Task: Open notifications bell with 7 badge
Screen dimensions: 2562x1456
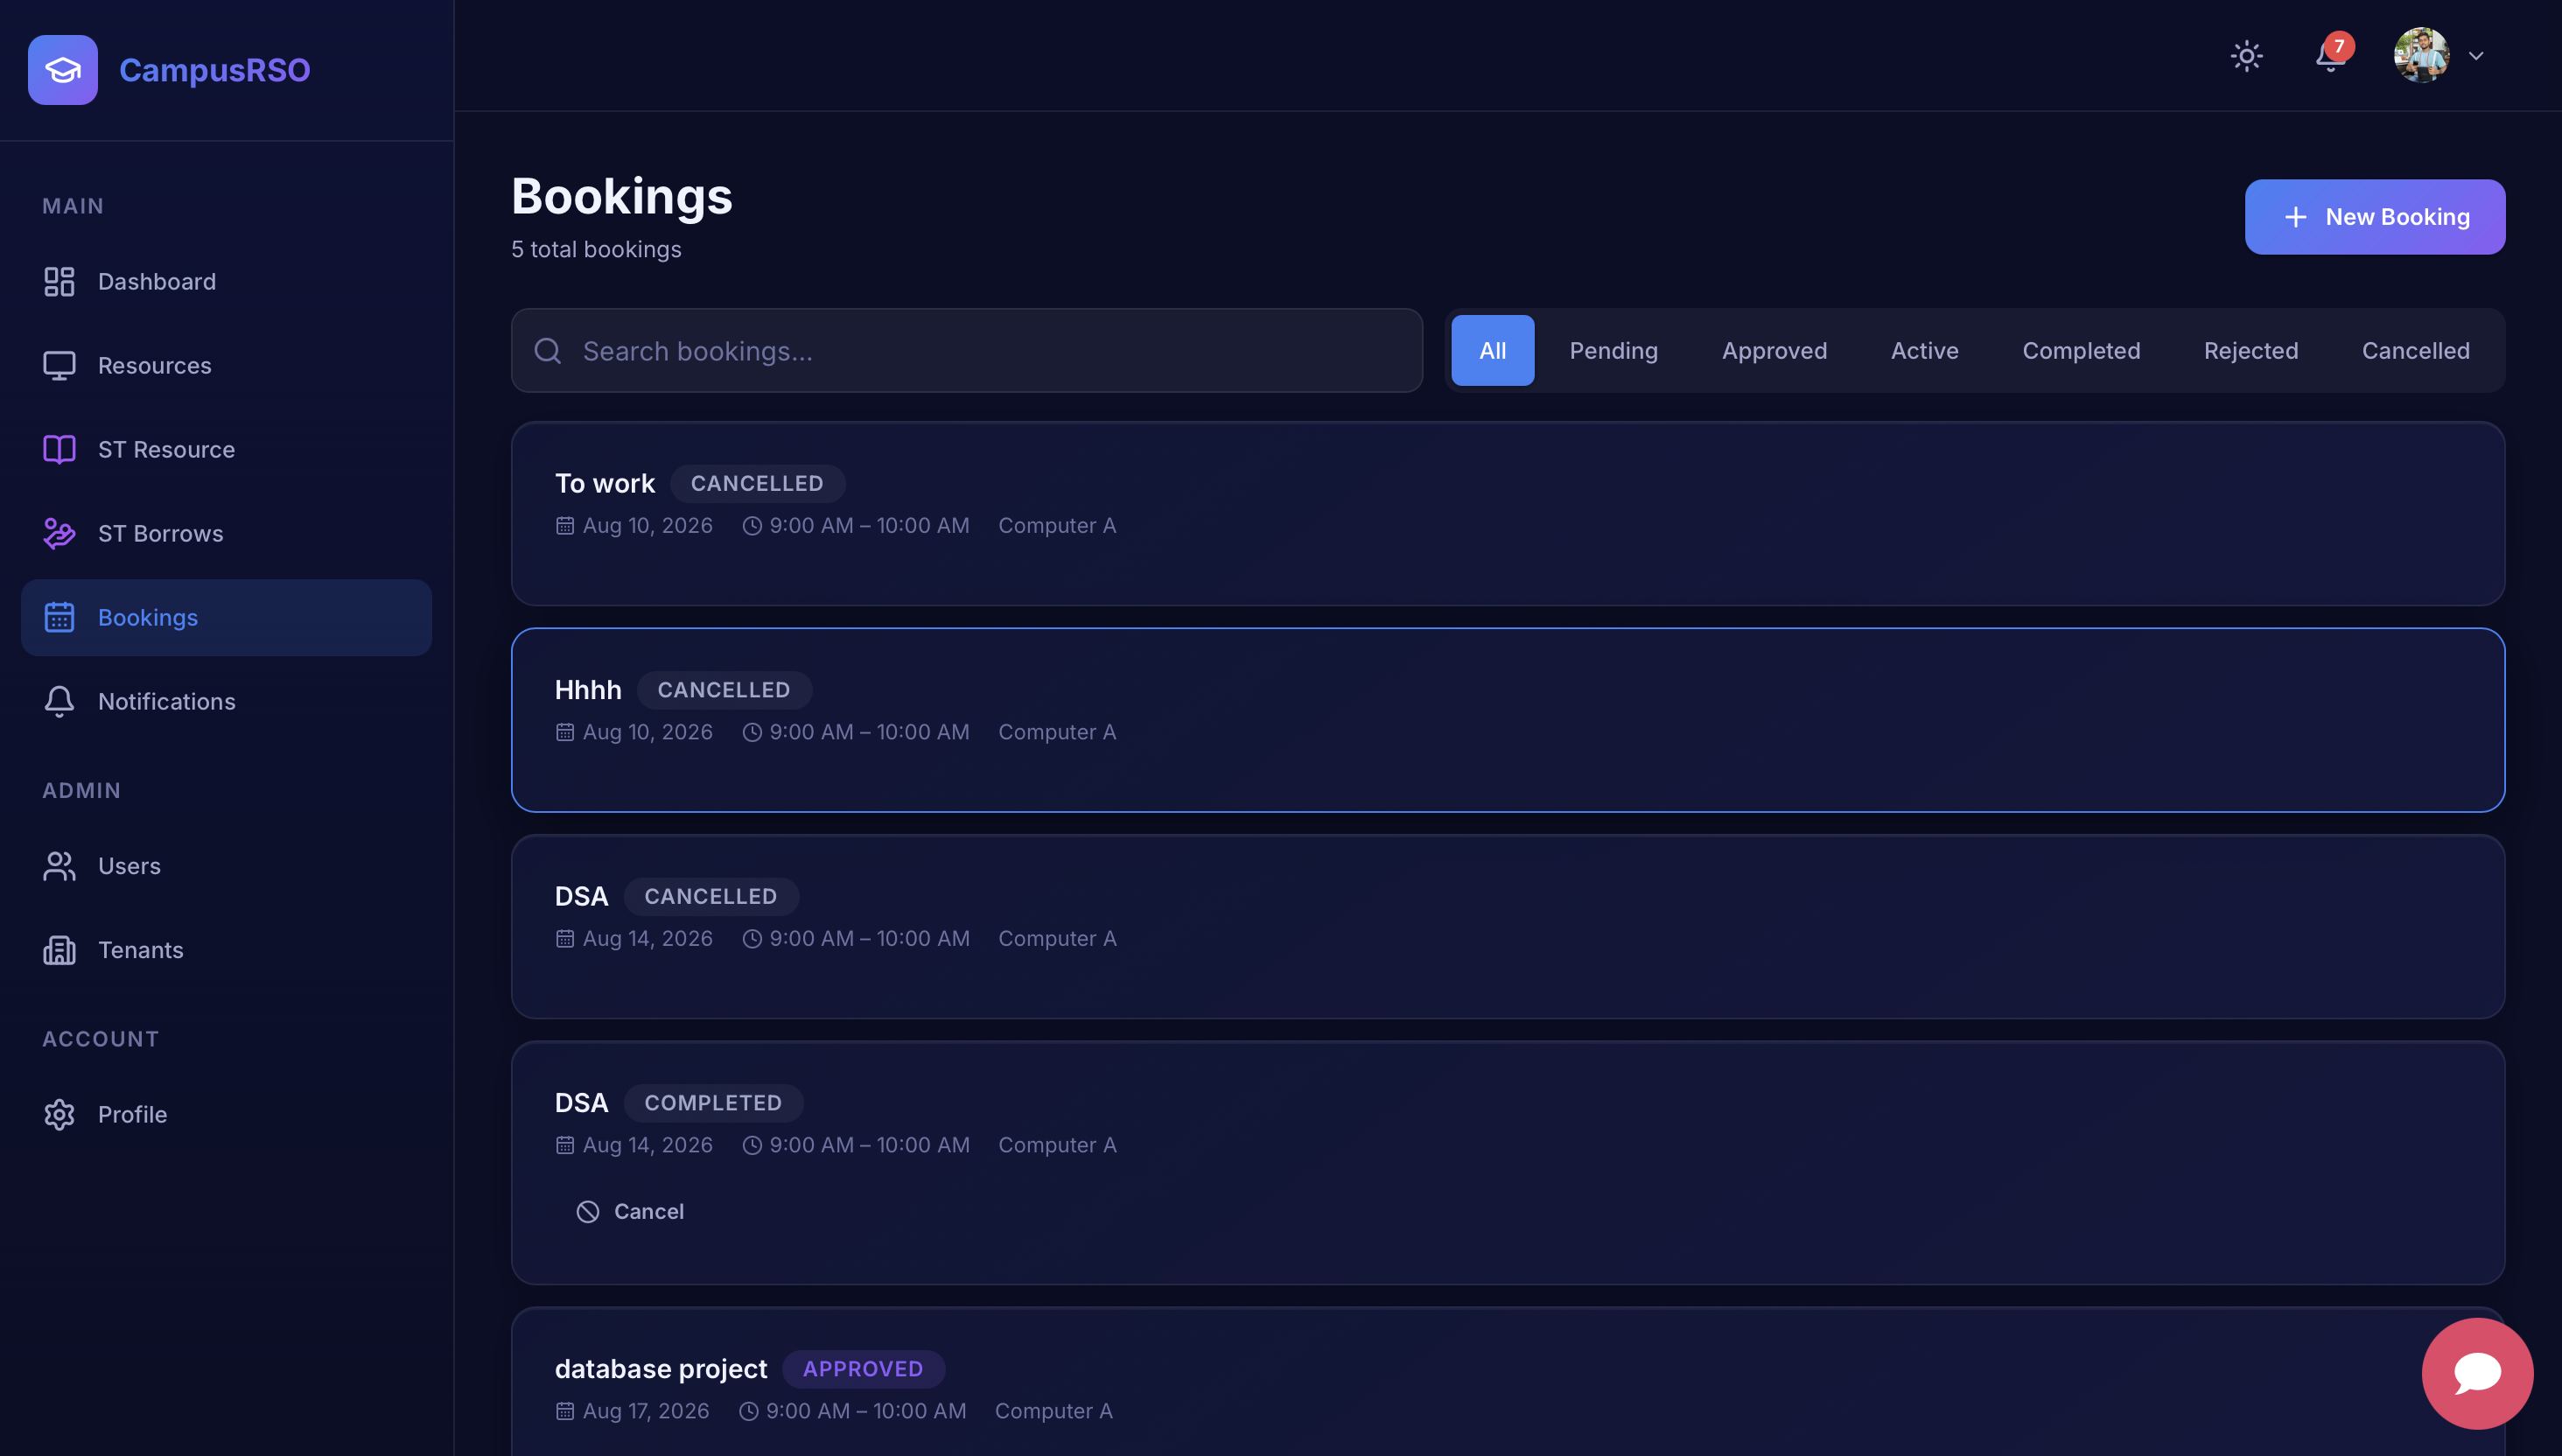Action: click(x=2331, y=55)
